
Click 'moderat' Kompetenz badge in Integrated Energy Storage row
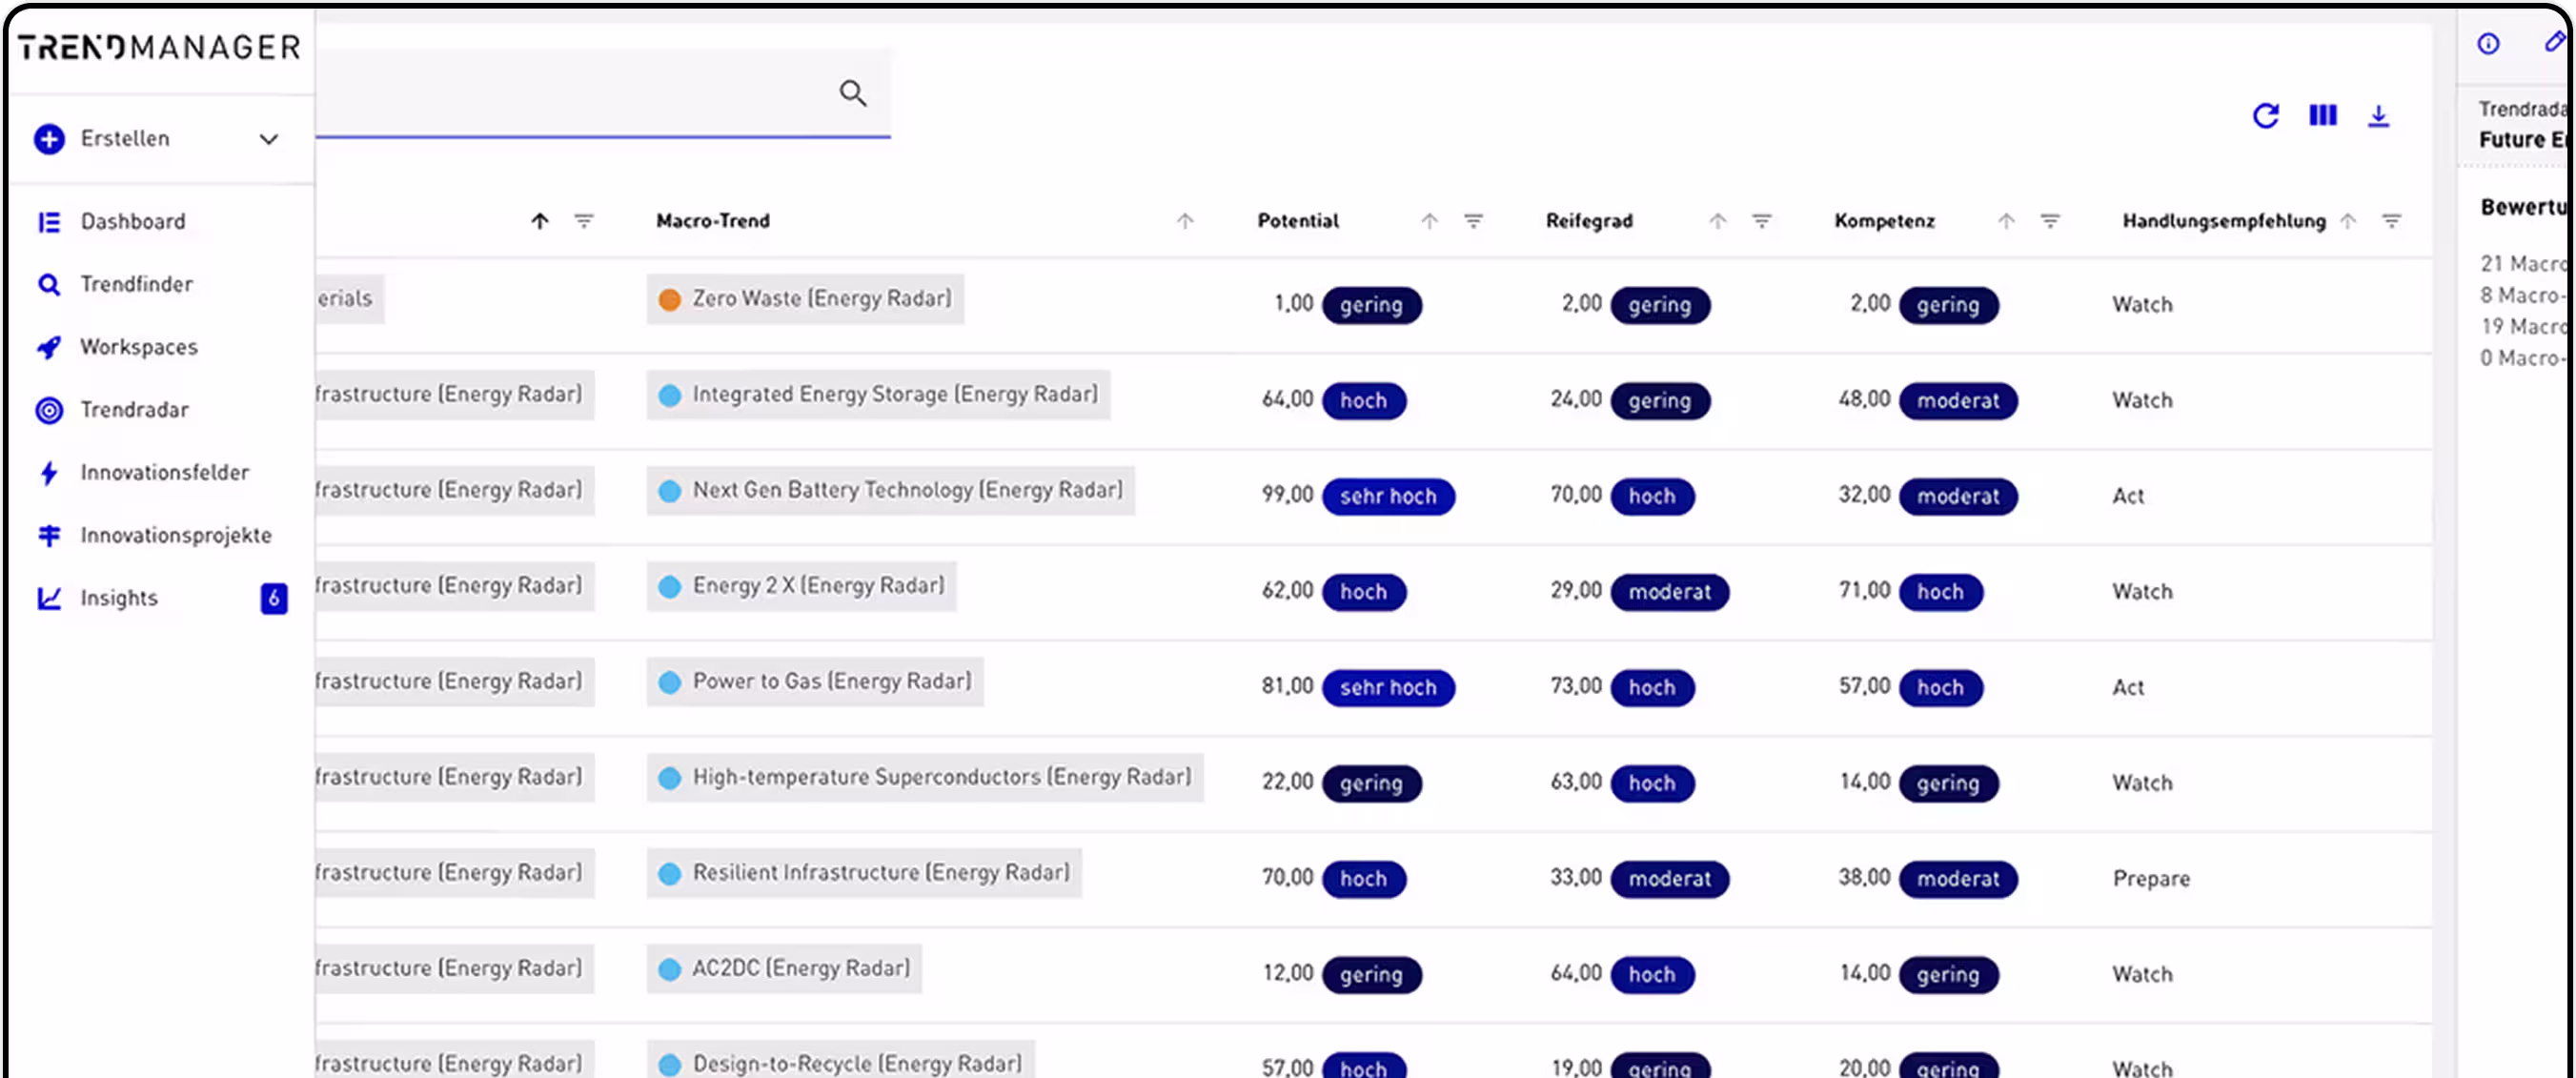[x=1958, y=401]
